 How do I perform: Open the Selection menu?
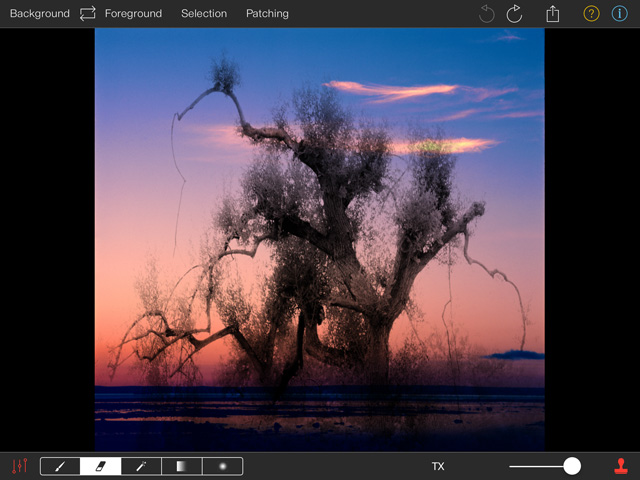point(204,13)
